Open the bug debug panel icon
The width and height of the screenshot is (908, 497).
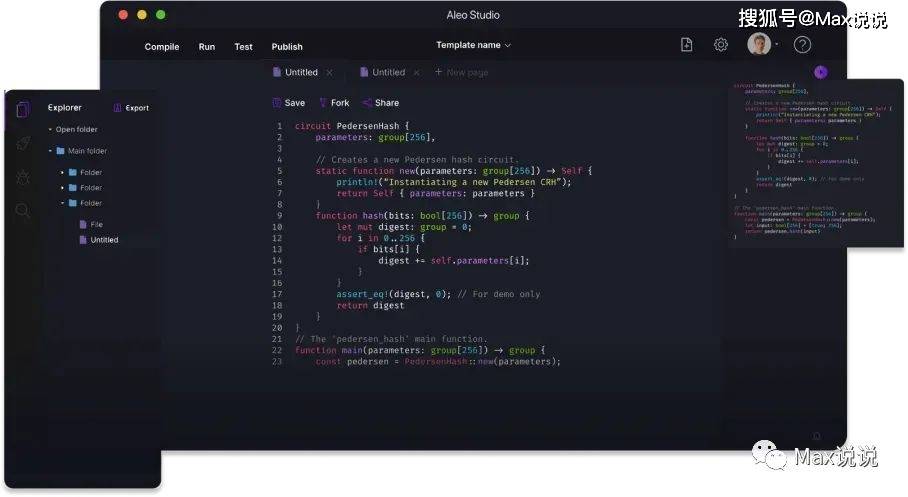click(22, 177)
